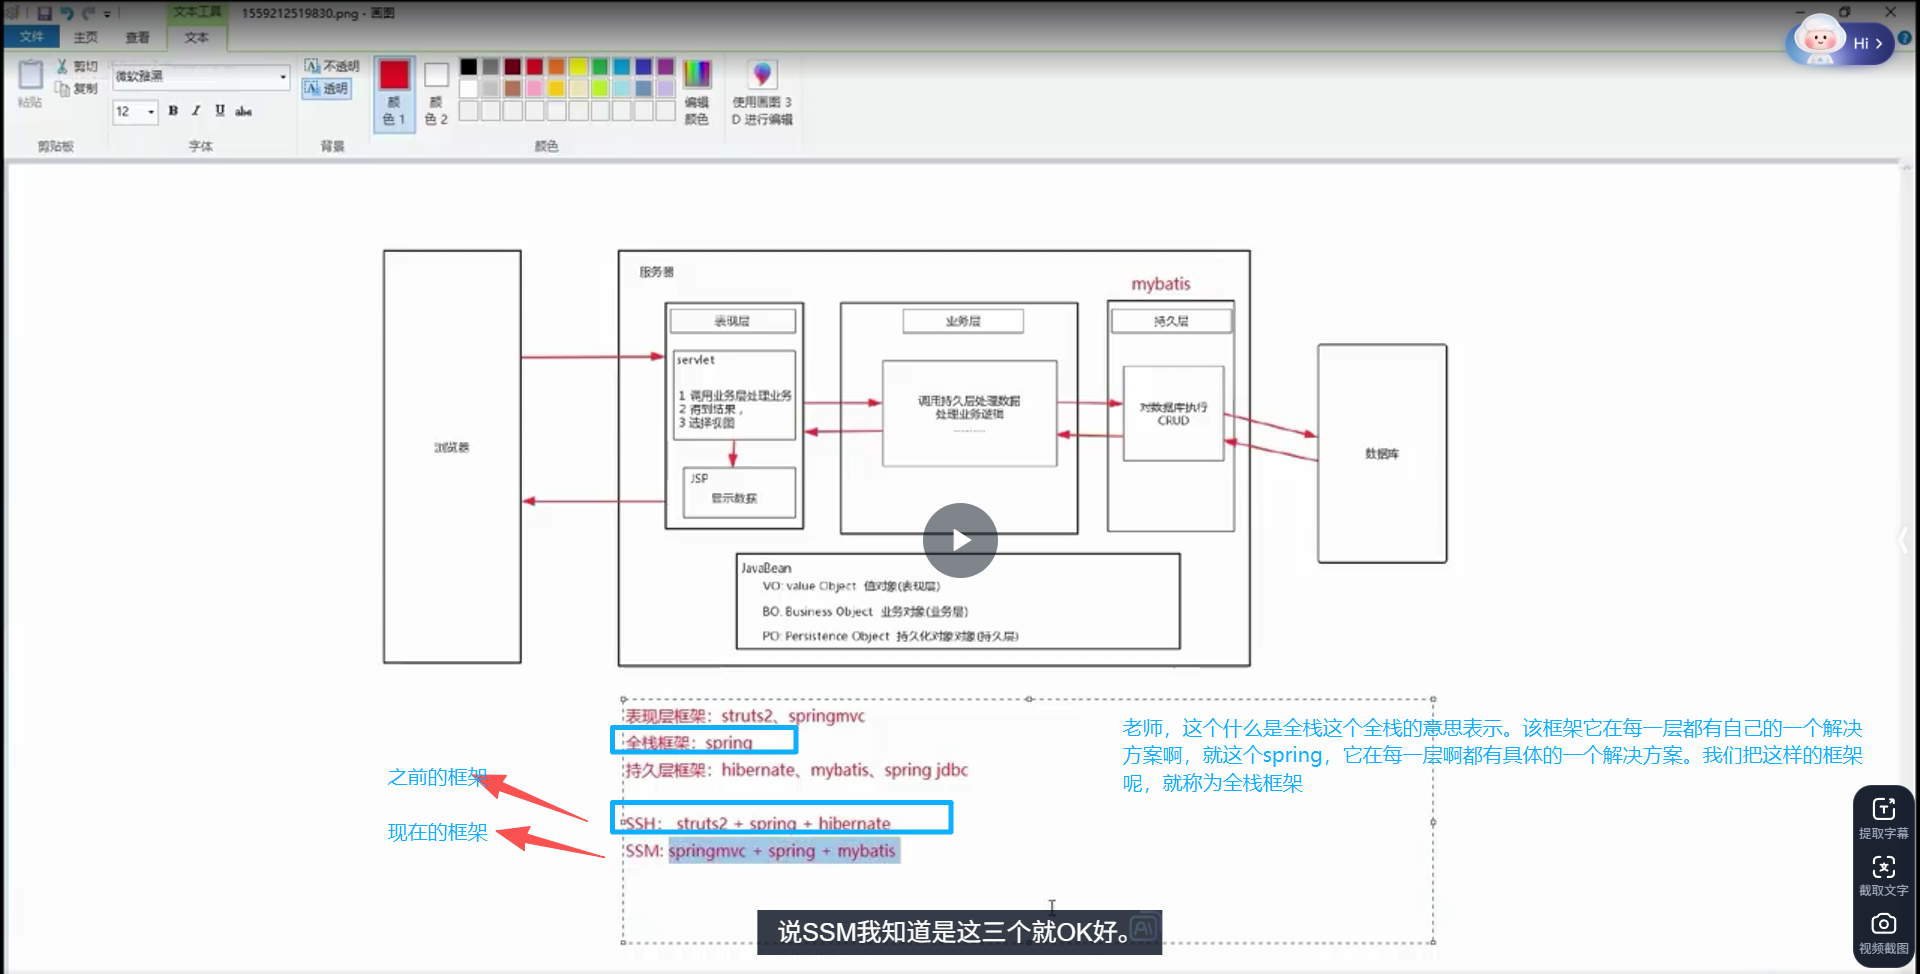Pick the white color swatch
The height and width of the screenshot is (974, 1920).
(468, 88)
